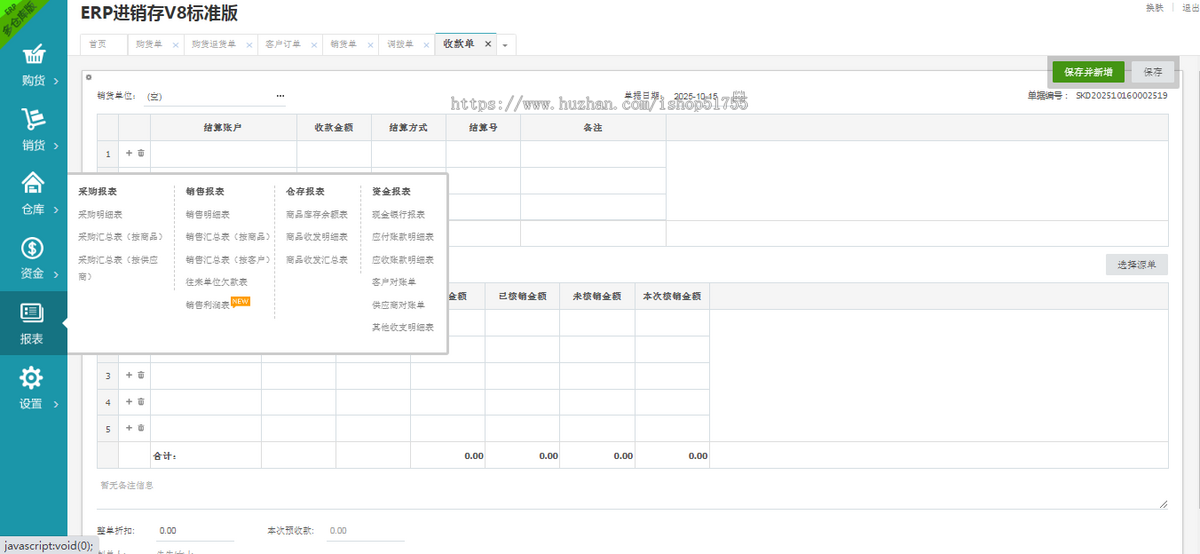1200x554 pixels.
Task: Add a row after source row 3
Action: (128, 375)
